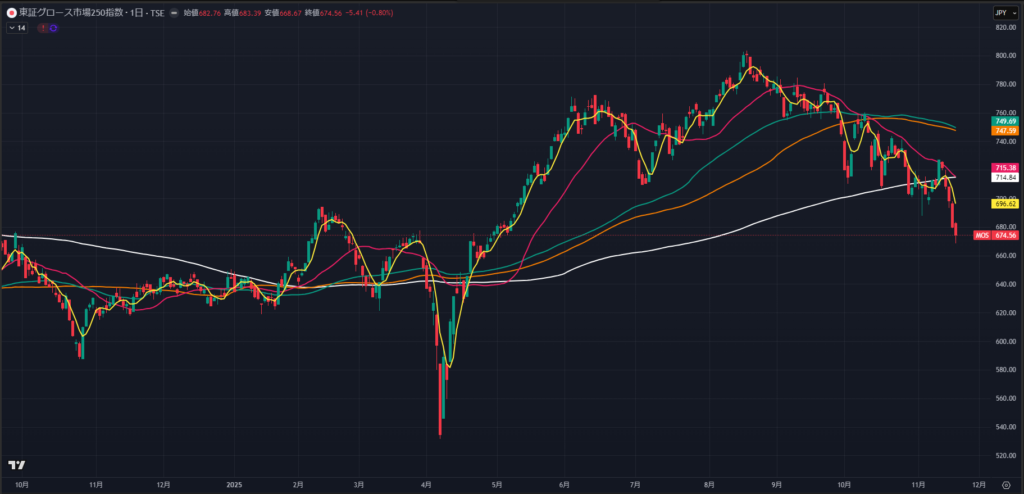Click the 6月 label on time axis
Image resolution: width=1024 pixels, height=494 pixels.
pyautogui.click(x=565, y=485)
